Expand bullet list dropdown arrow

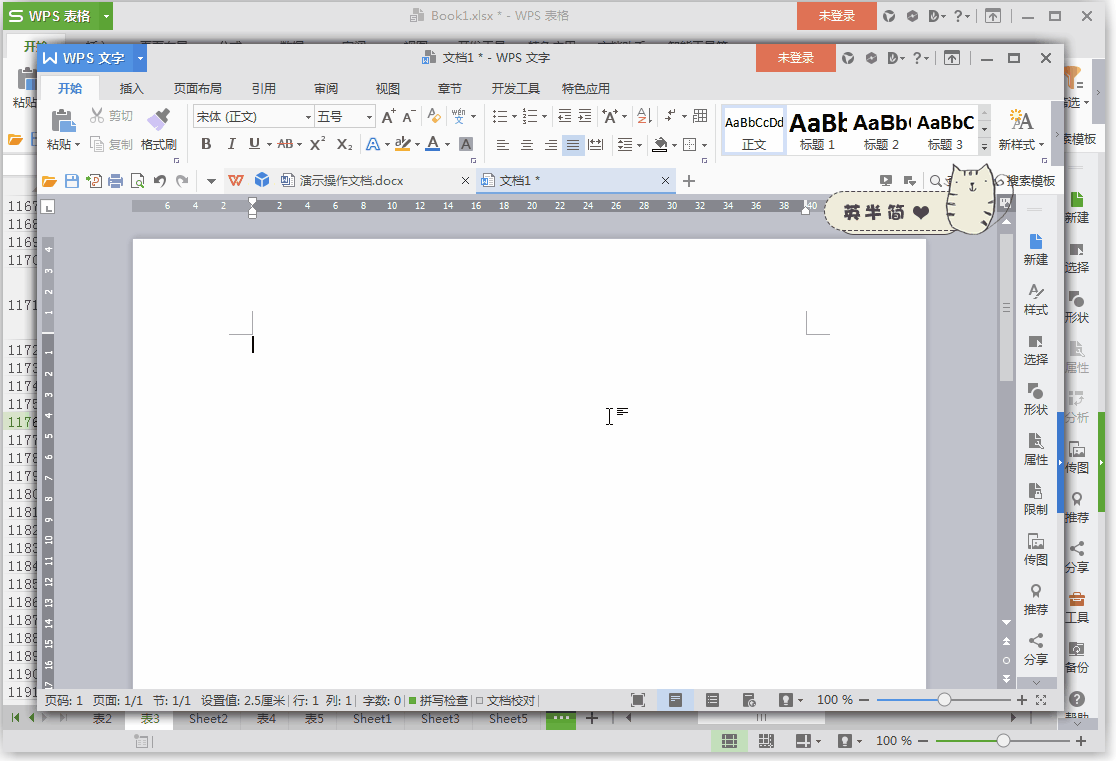pos(515,116)
